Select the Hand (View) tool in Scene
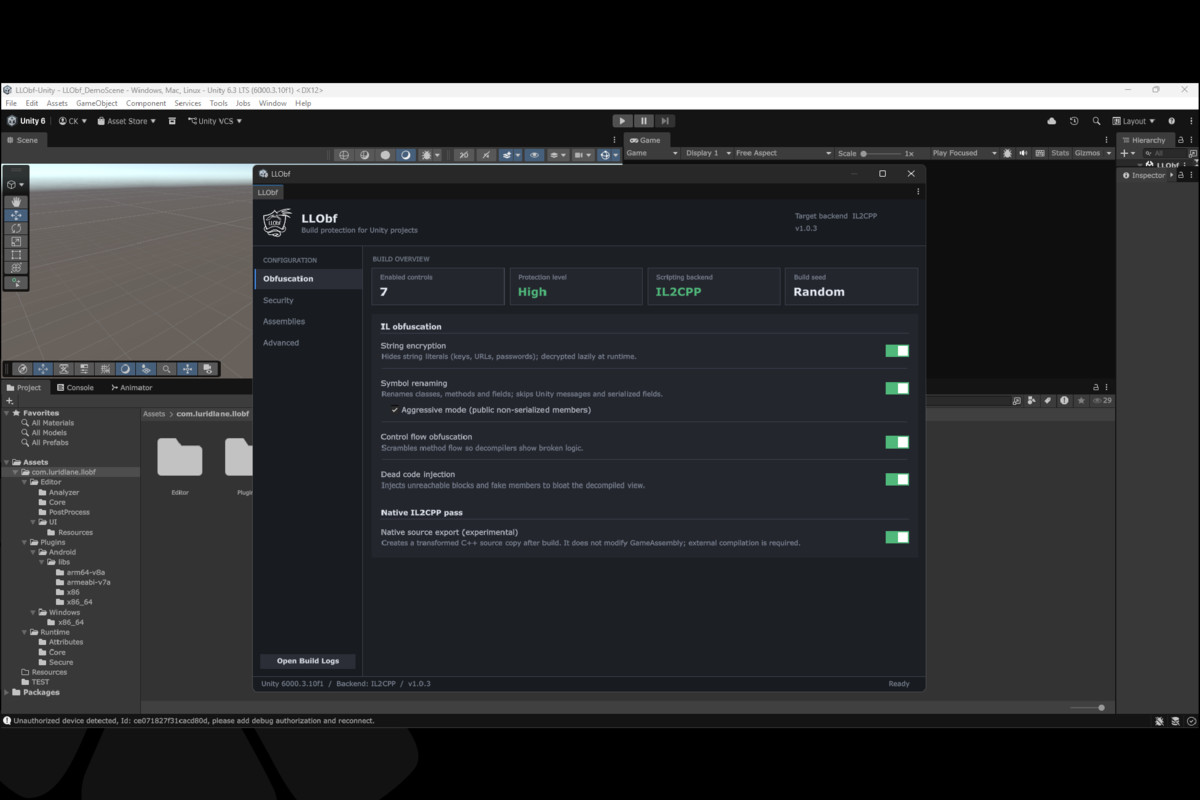This screenshot has height=800, width=1200. [x=16, y=202]
